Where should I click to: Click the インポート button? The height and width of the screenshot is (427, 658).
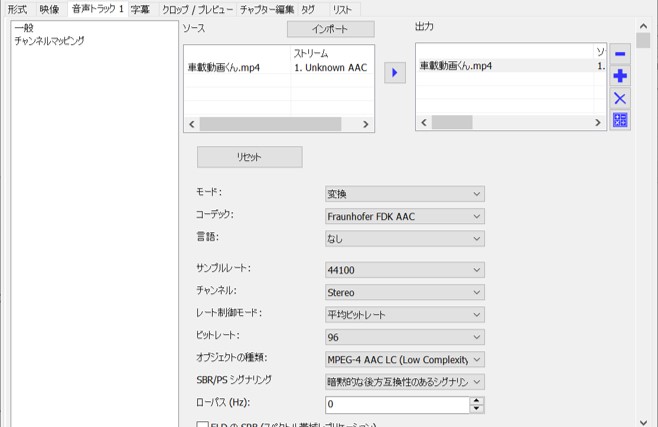tap(331, 29)
